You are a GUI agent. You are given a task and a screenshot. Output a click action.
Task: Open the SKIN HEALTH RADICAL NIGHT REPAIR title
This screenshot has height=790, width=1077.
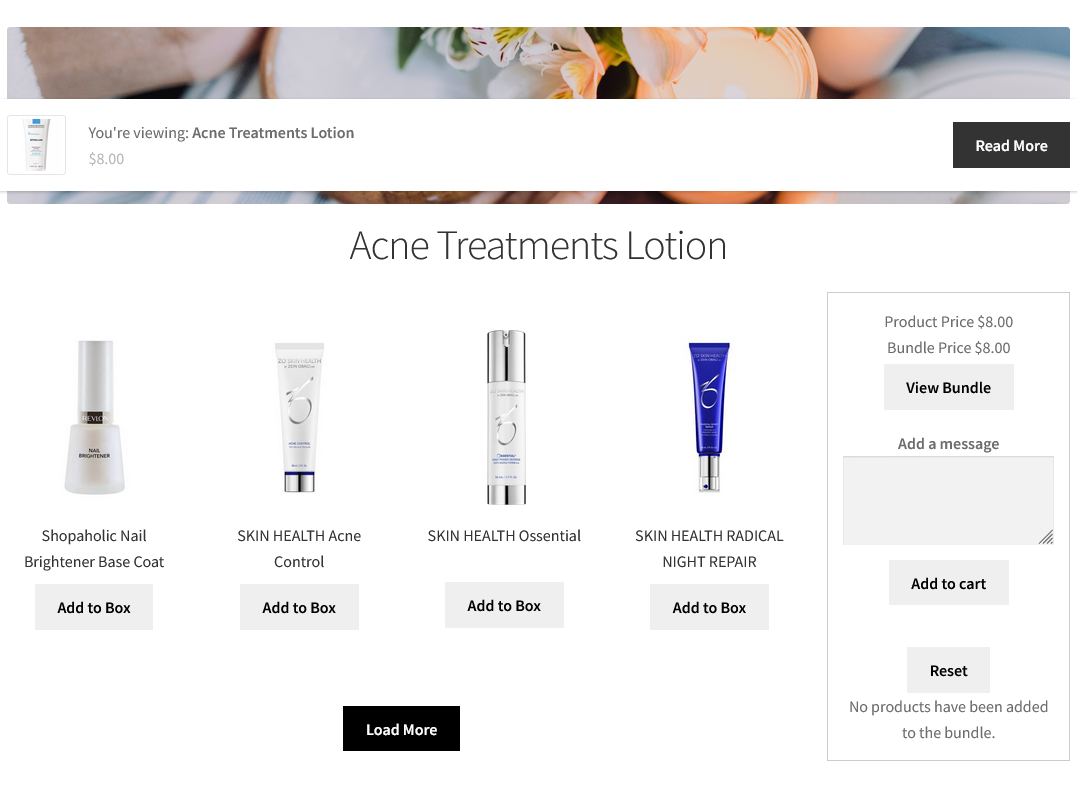point(709,549)
